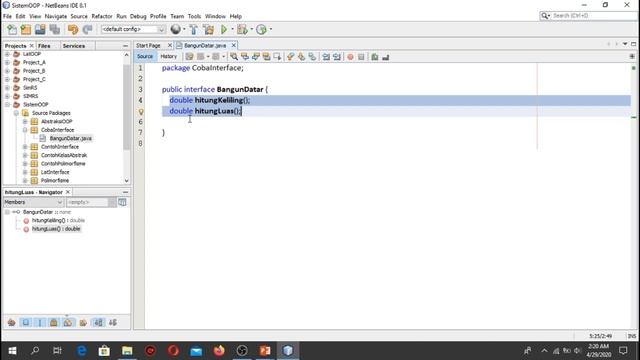Click the Toggle Rectangular Selection icon
Screen dimensions: 640x360
click(277, 57)
